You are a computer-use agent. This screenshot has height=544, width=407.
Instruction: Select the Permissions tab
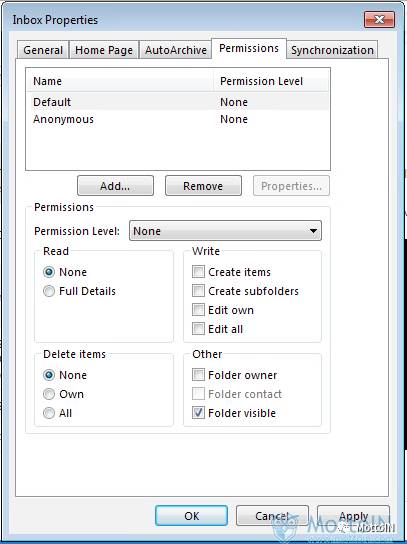click(x=249, y=48)
